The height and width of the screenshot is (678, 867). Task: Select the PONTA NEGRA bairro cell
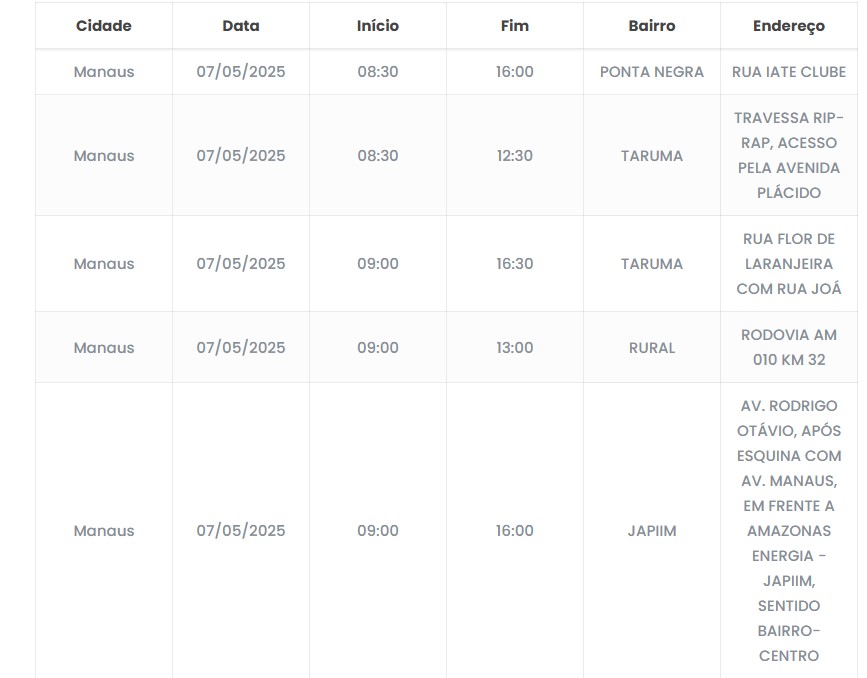pos(652,72)
